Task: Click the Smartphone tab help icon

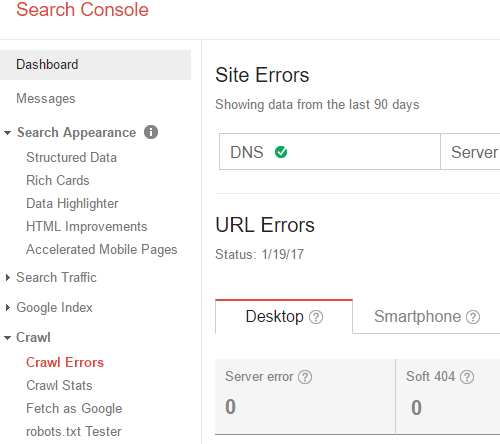Action: (473, 317)
